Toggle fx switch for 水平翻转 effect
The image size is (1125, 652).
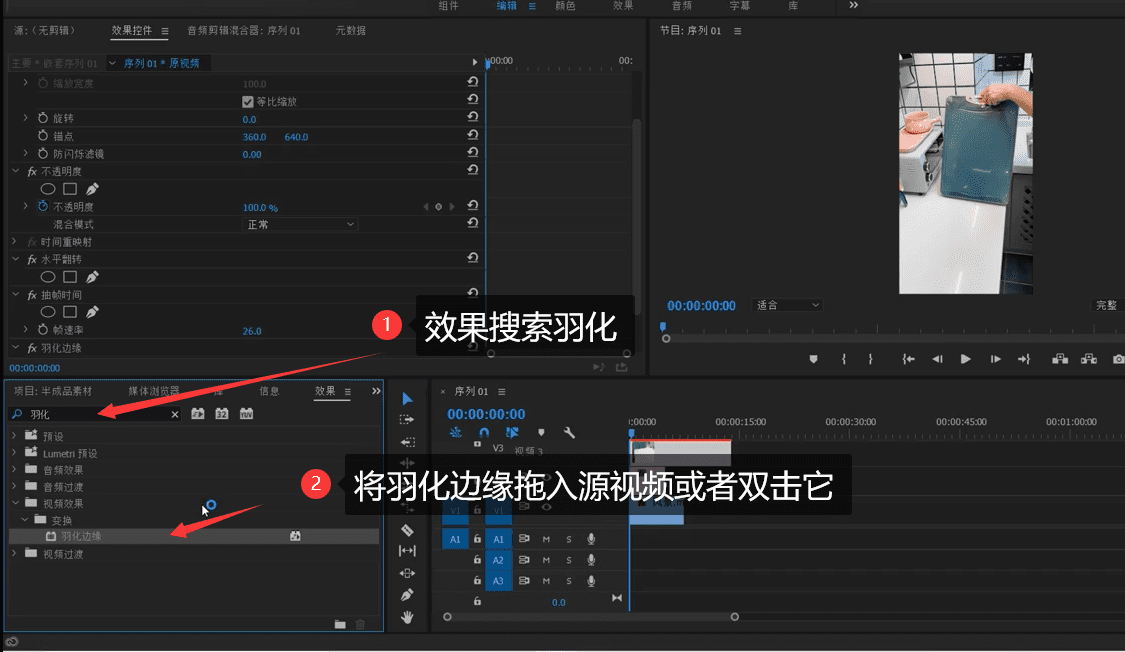[32, 260]
